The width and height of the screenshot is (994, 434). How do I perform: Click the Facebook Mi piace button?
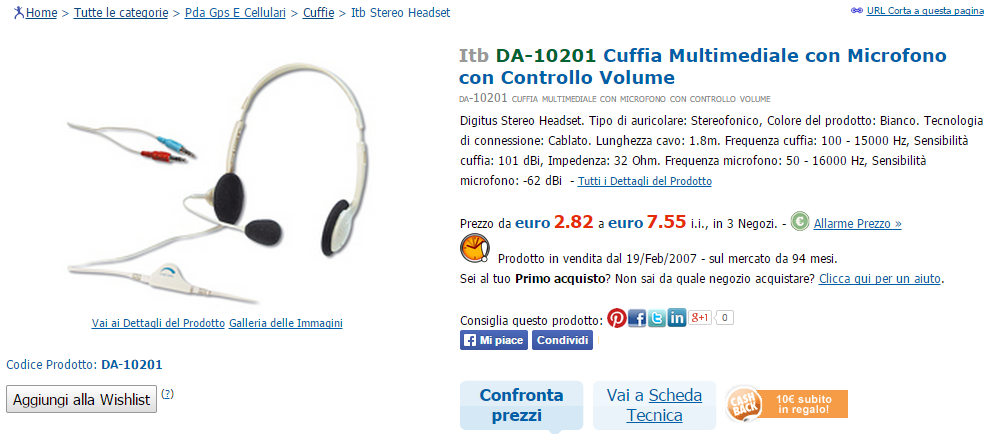tap(494, 340)
